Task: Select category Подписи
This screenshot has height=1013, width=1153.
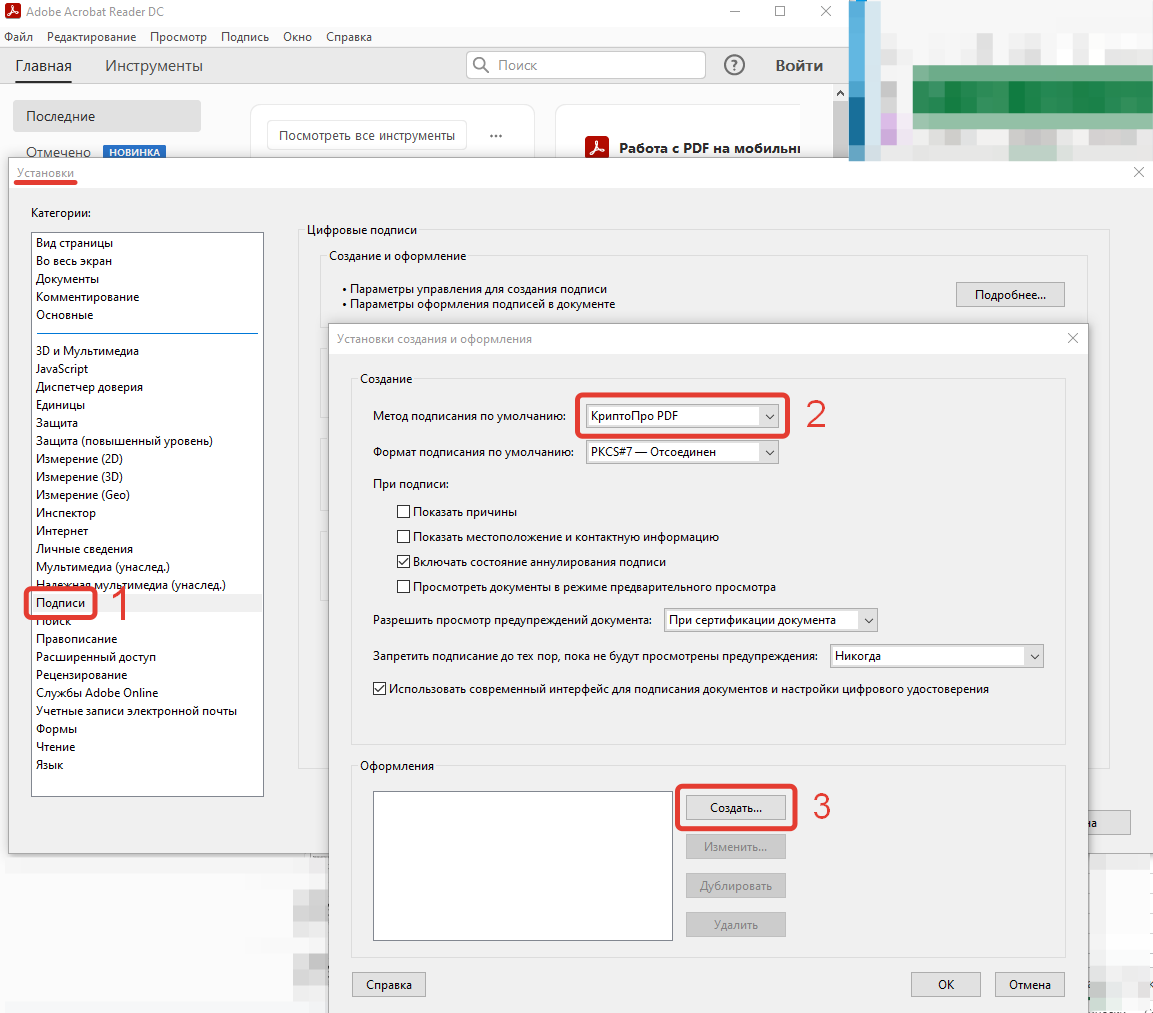Action: pos(60,603)
